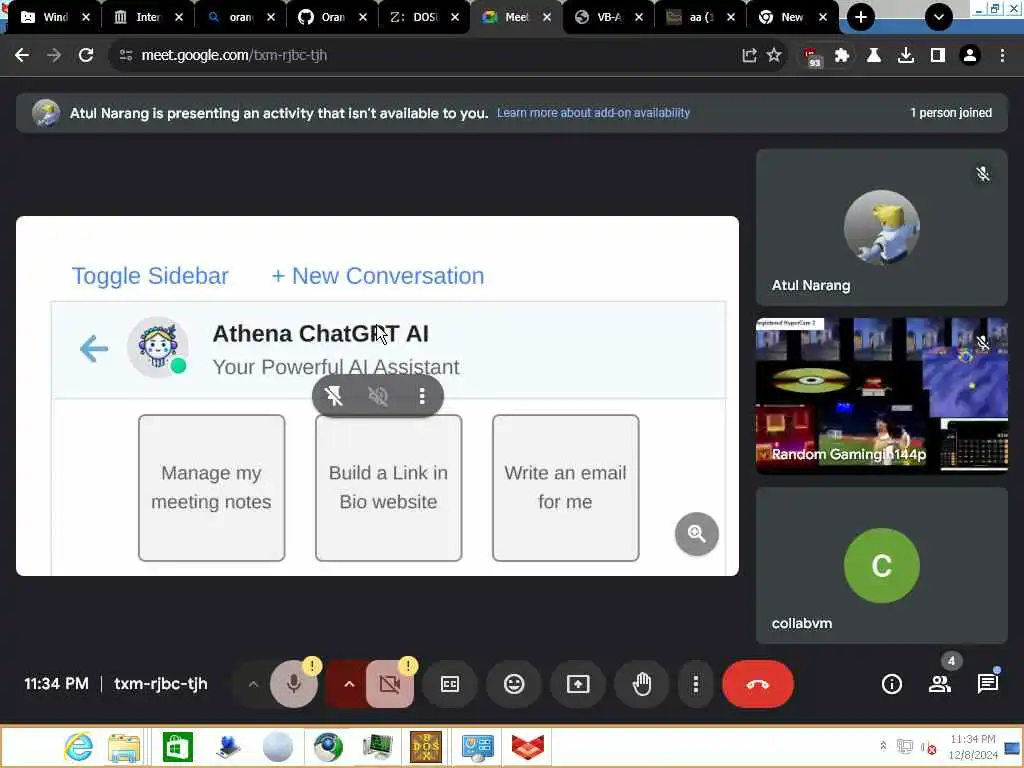Click the red extension icon with 93 badge

coord(811,56)
